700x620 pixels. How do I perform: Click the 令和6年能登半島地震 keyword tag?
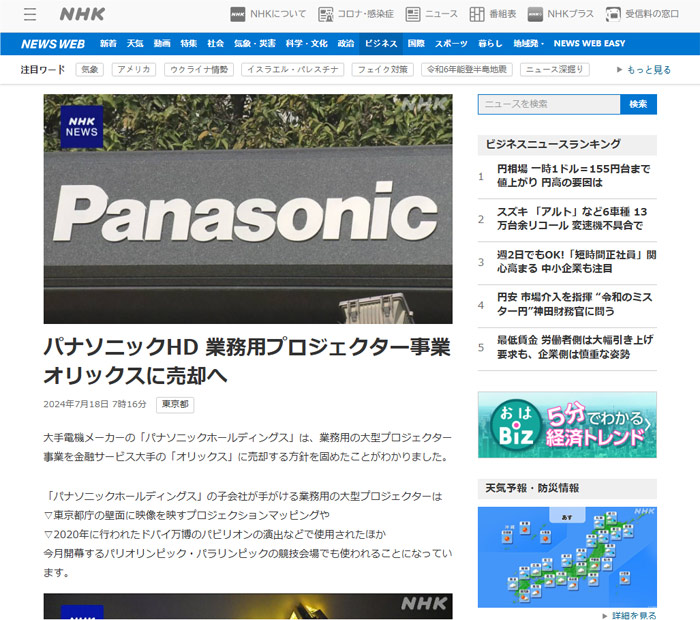point(467,70)
